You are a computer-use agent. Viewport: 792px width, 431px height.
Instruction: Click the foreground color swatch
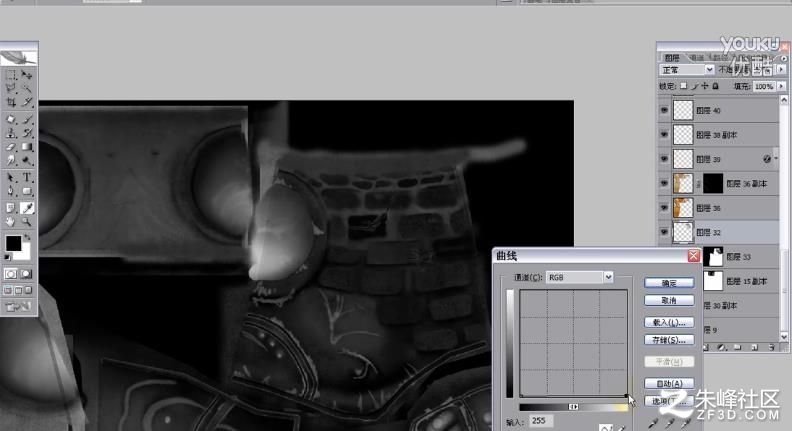14,243
